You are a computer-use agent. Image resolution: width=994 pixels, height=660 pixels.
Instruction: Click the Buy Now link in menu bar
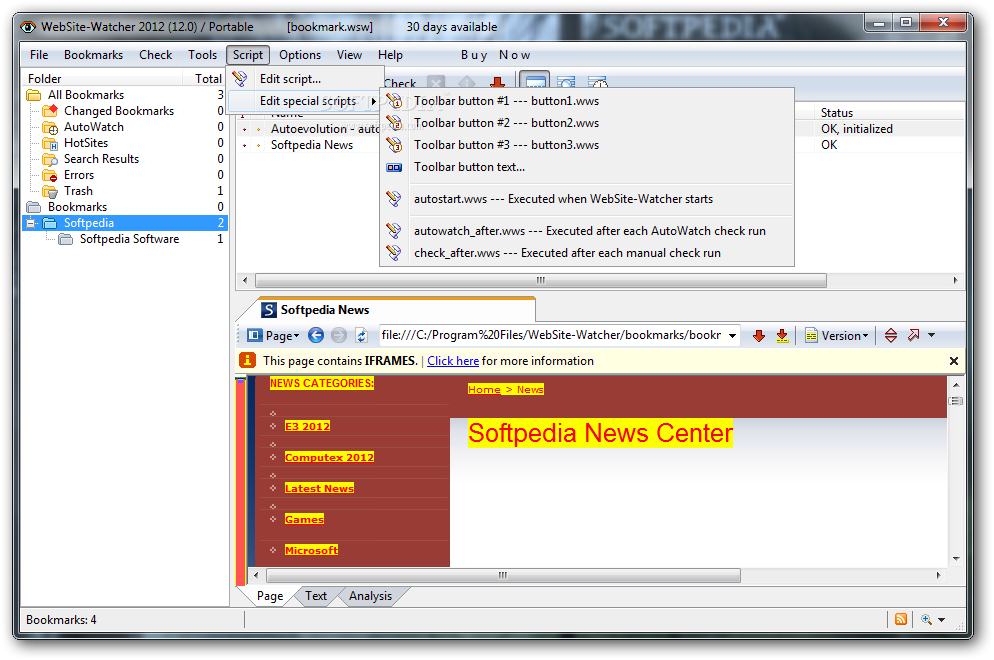pos(495,55)
